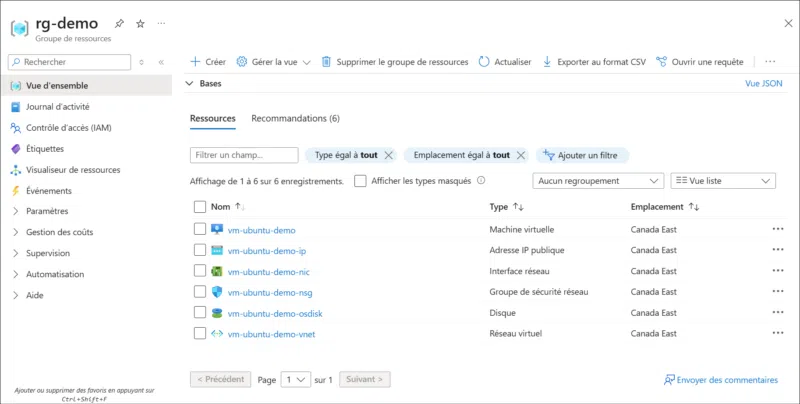This screenshot has width=800, height=404.
Task: Focus the Rechercher sidebar search box
Action: (x=69, y=62)
